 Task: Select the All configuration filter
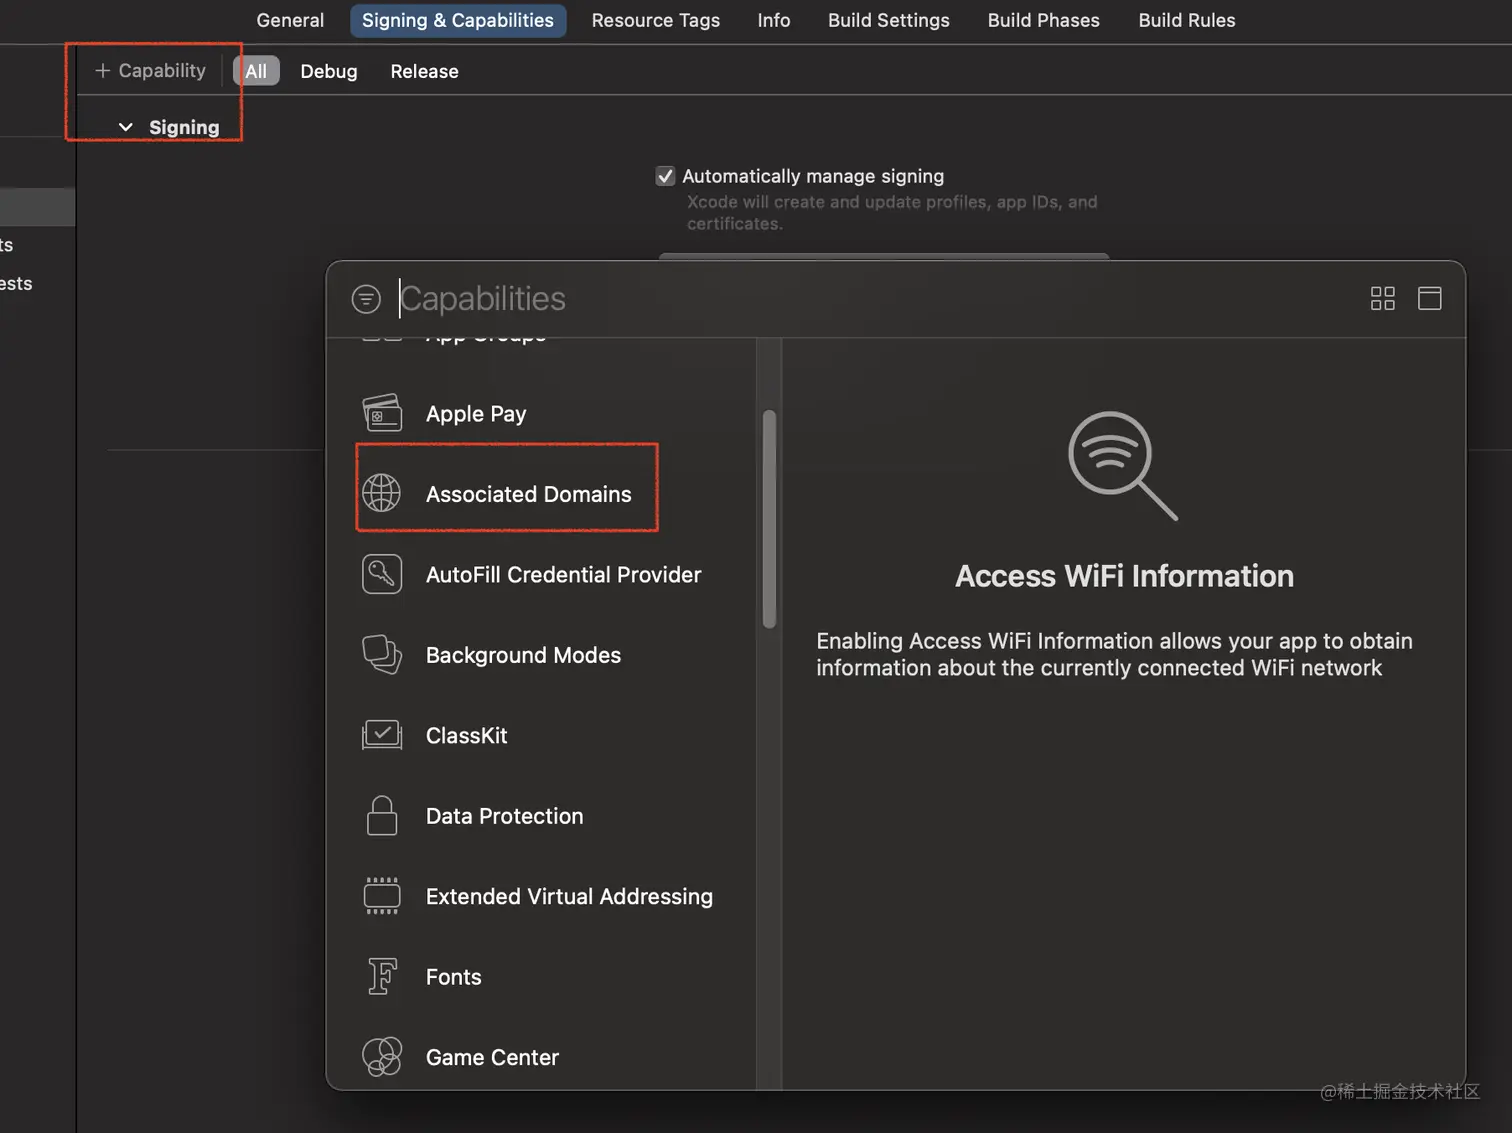[256, 71]
